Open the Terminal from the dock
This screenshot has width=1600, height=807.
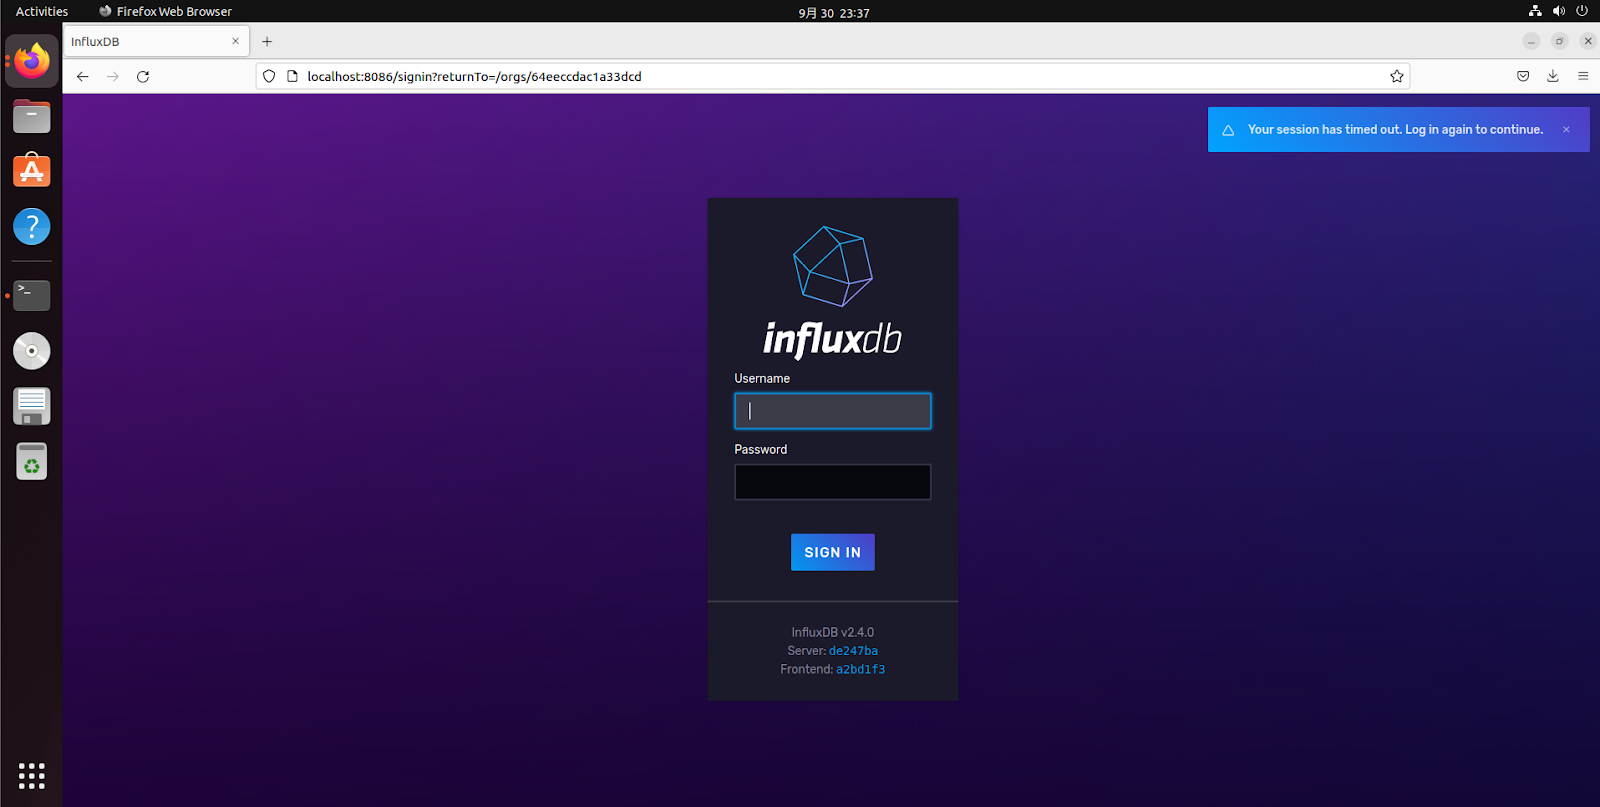click(x=32, y=295)
